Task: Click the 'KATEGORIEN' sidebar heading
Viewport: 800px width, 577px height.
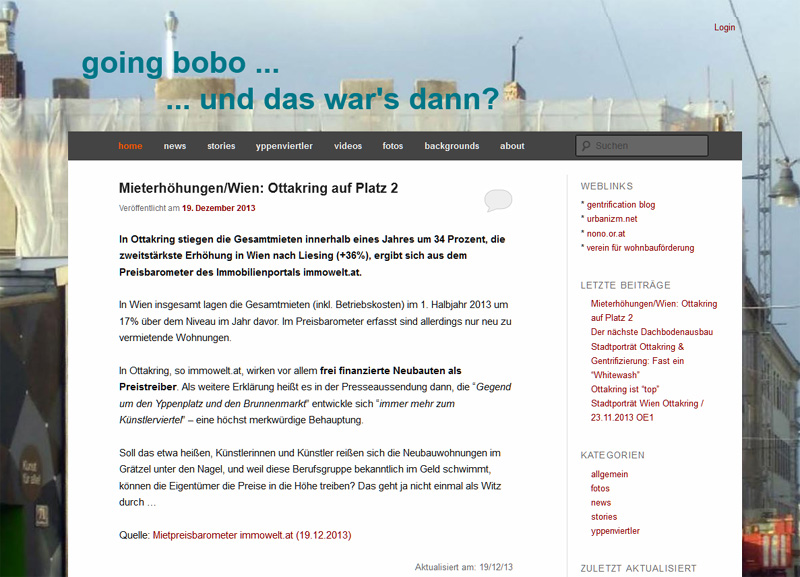Action: coord(613,455)
